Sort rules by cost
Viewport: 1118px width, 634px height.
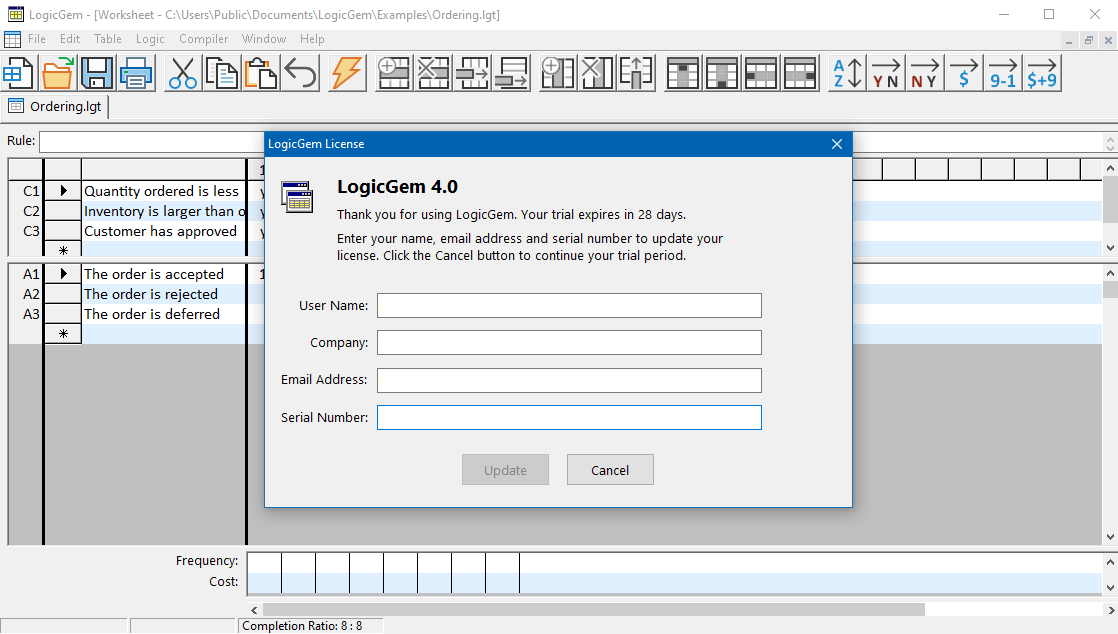[963, 72]
